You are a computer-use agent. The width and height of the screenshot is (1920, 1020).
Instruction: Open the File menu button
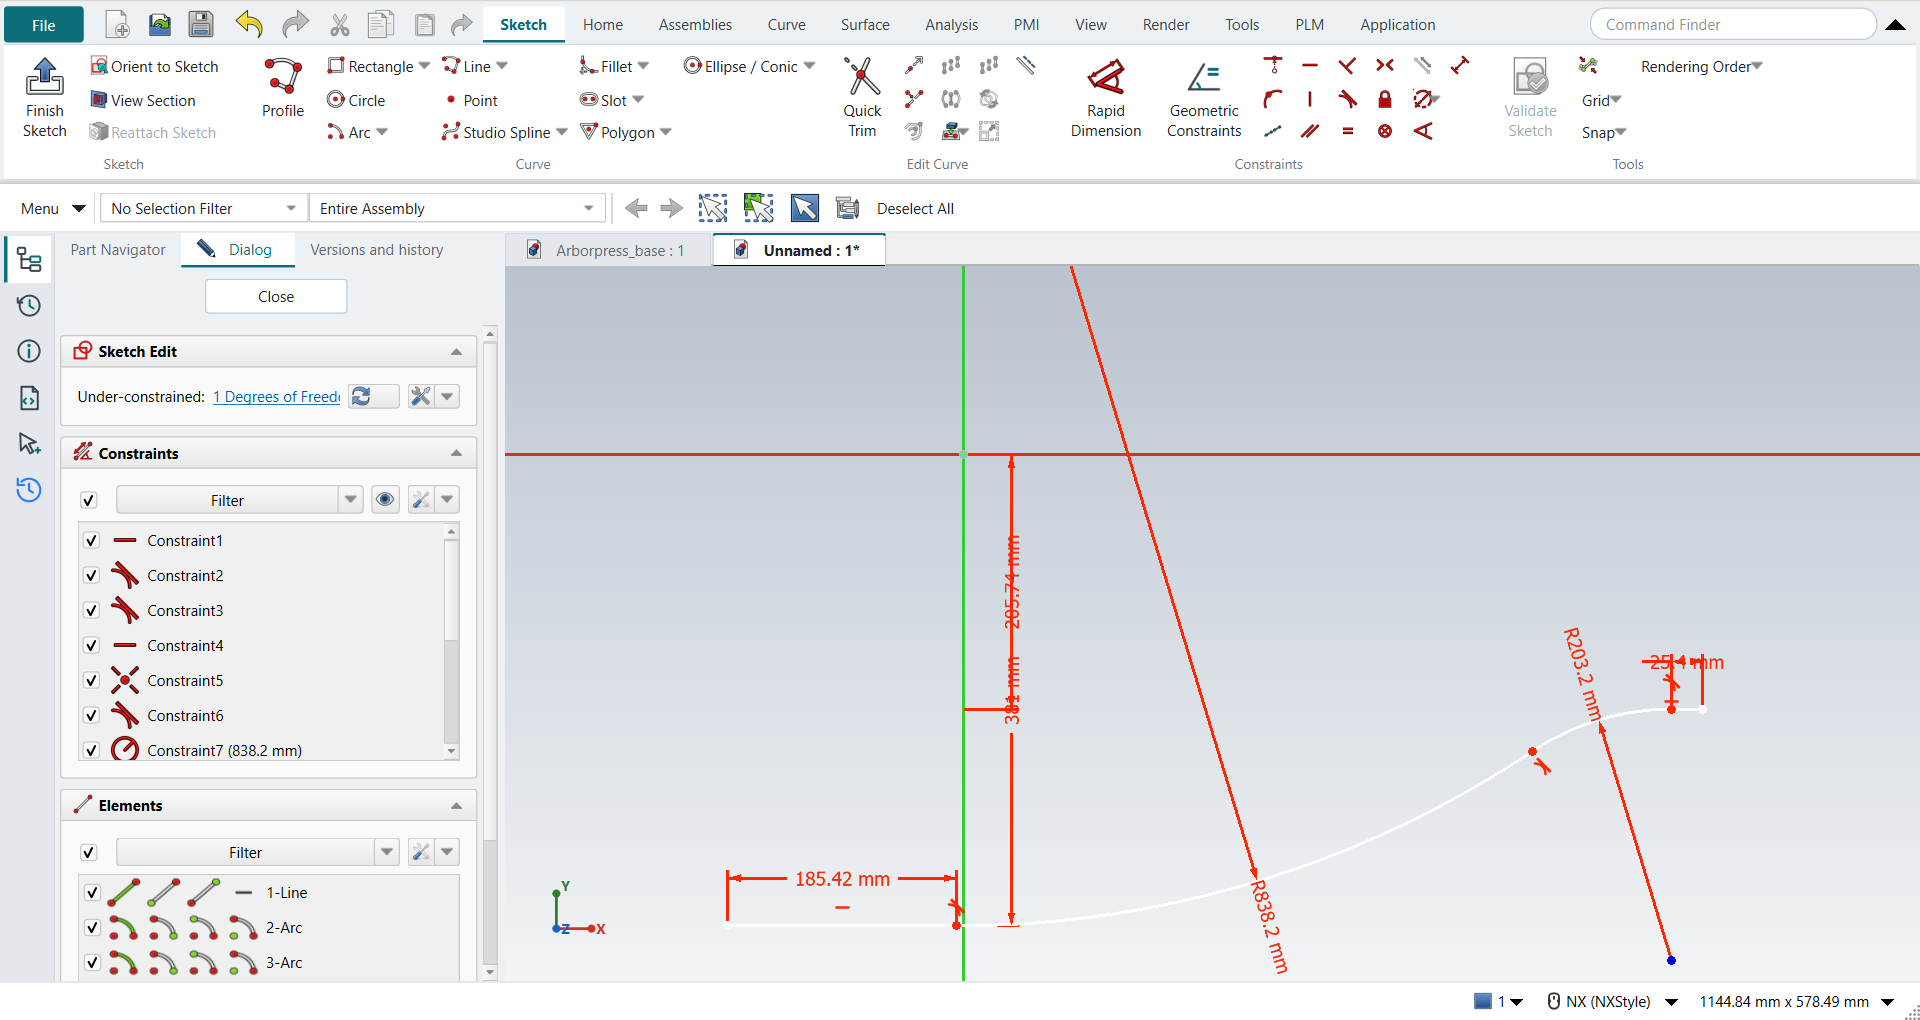[44, 25]
